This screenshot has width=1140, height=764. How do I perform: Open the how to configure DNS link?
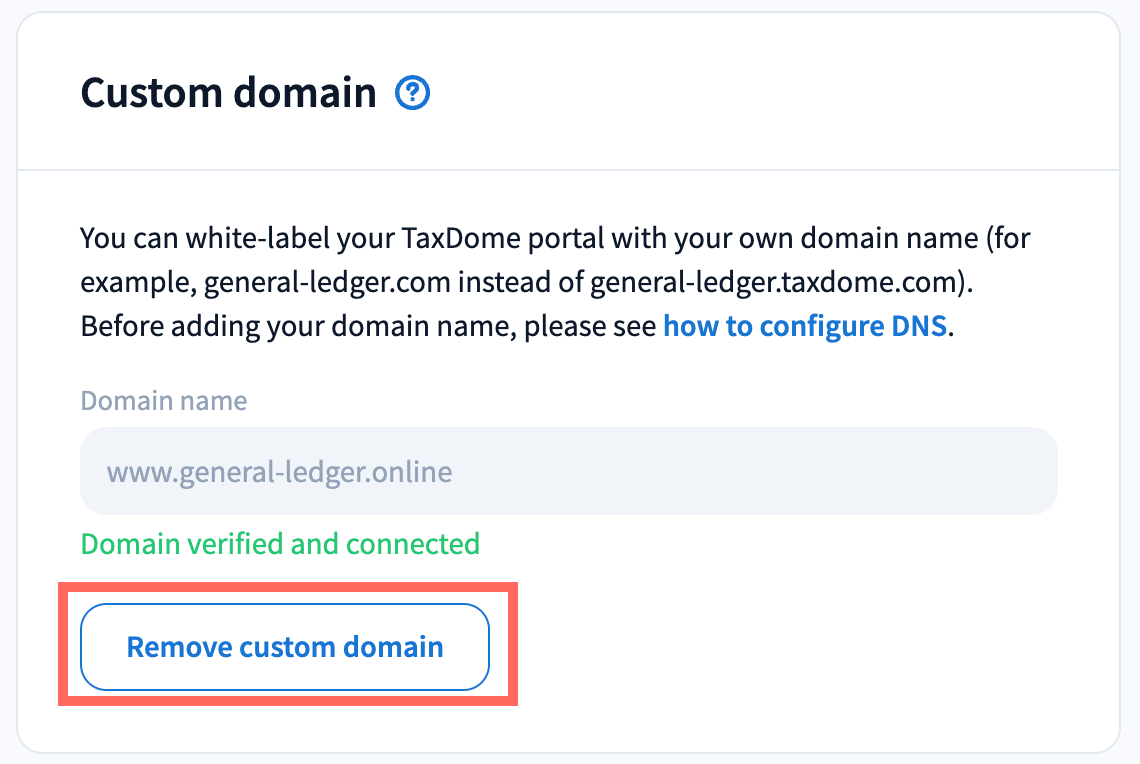[x=804, y=327]
